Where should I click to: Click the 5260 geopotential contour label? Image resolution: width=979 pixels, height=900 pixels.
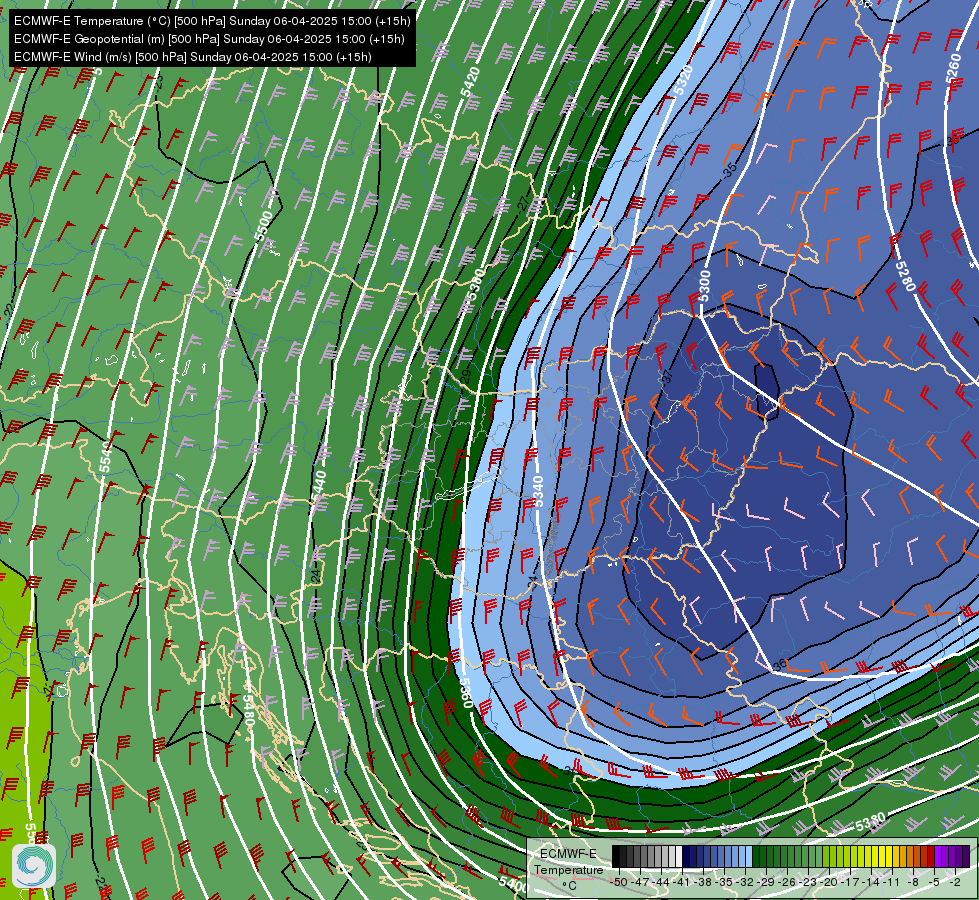coord(954,69)
